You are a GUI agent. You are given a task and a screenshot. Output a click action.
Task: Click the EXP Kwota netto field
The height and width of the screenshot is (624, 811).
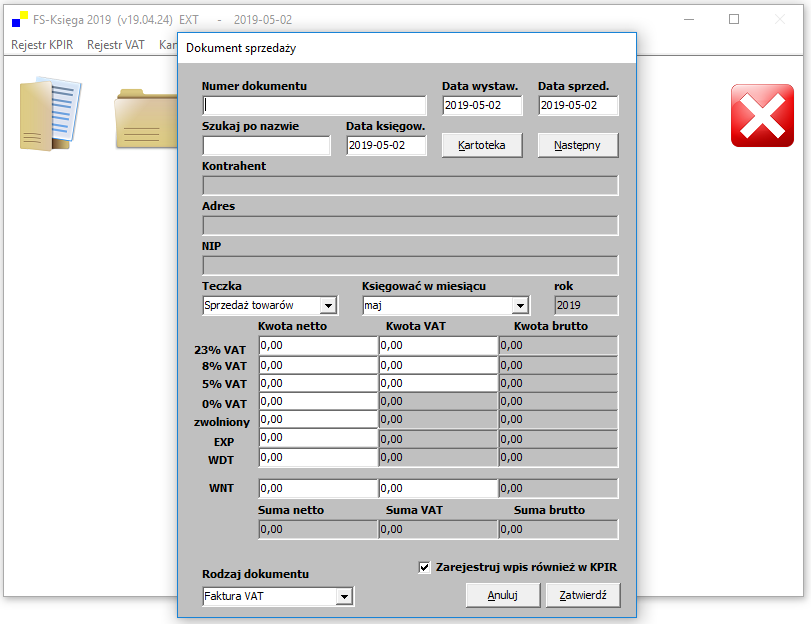click(x=318, y=438)
